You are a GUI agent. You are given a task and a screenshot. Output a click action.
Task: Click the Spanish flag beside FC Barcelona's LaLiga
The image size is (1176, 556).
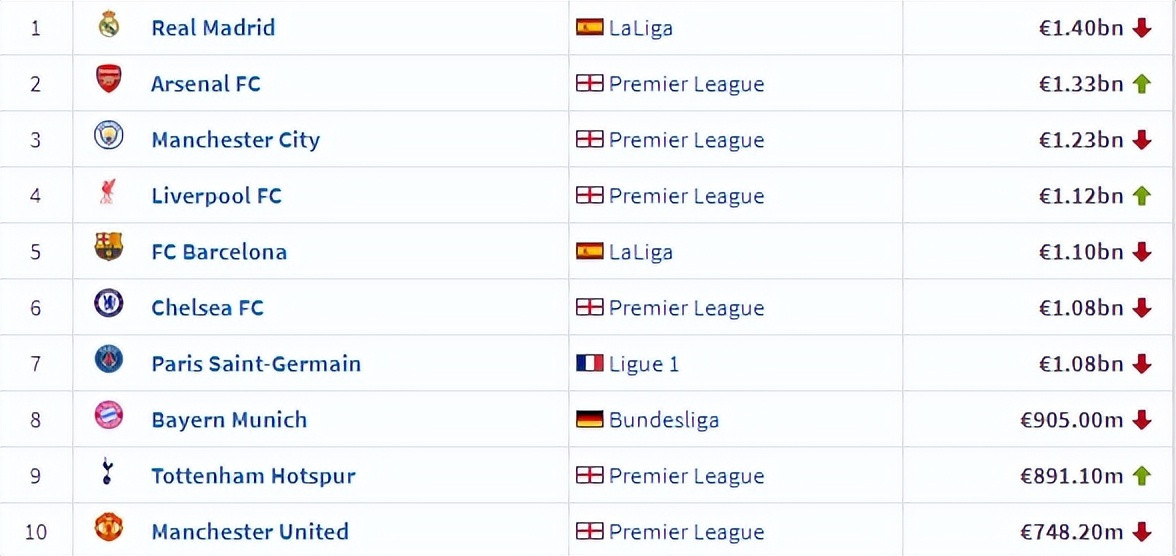coord(590,251)
